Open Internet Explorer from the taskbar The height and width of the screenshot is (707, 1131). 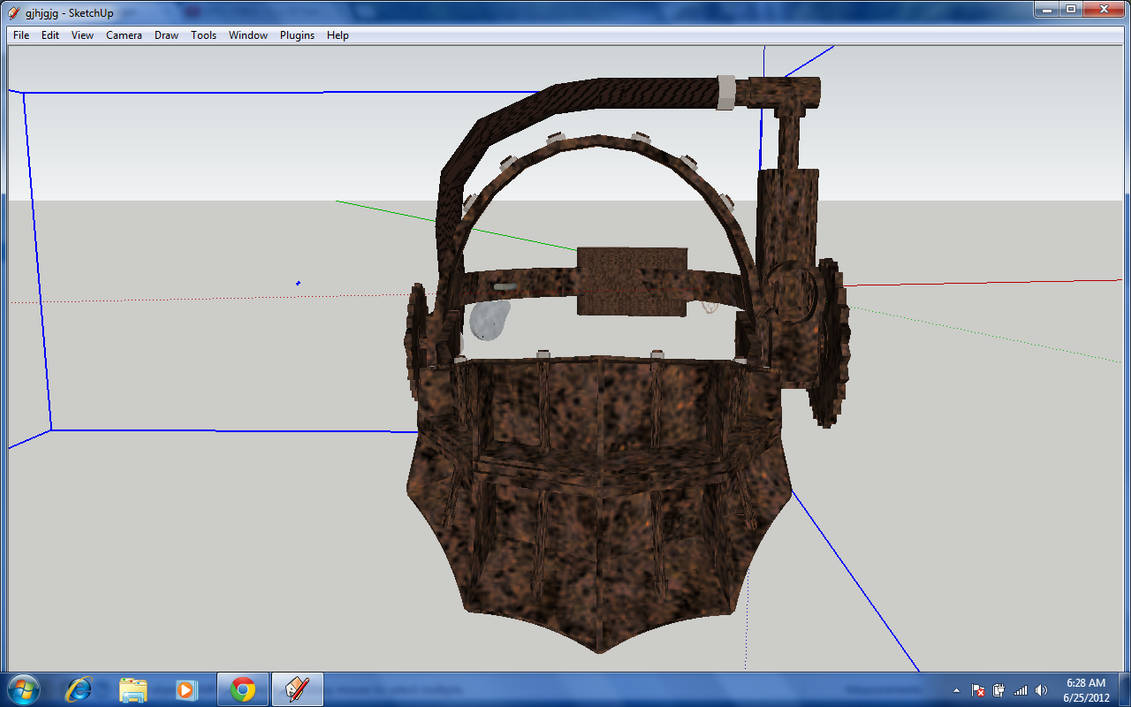tap(78, 689)
